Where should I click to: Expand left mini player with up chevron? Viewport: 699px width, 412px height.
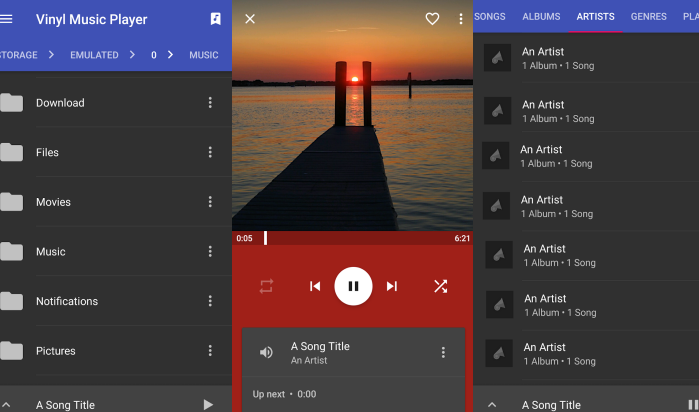click(x=6, y=405)
